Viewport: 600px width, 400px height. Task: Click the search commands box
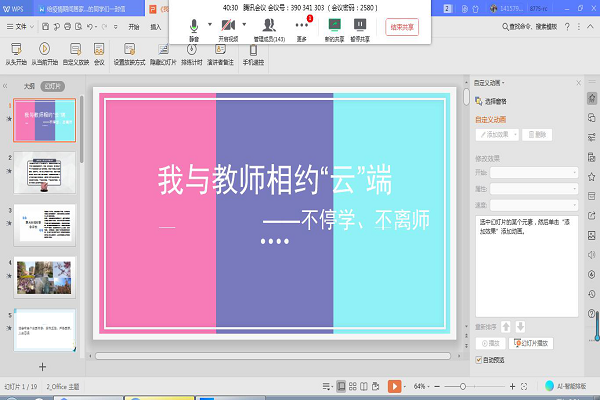530,26
